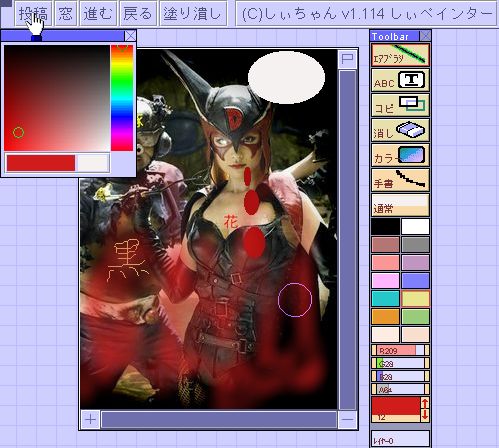Open the カラー color mode tool

point(400,155)
